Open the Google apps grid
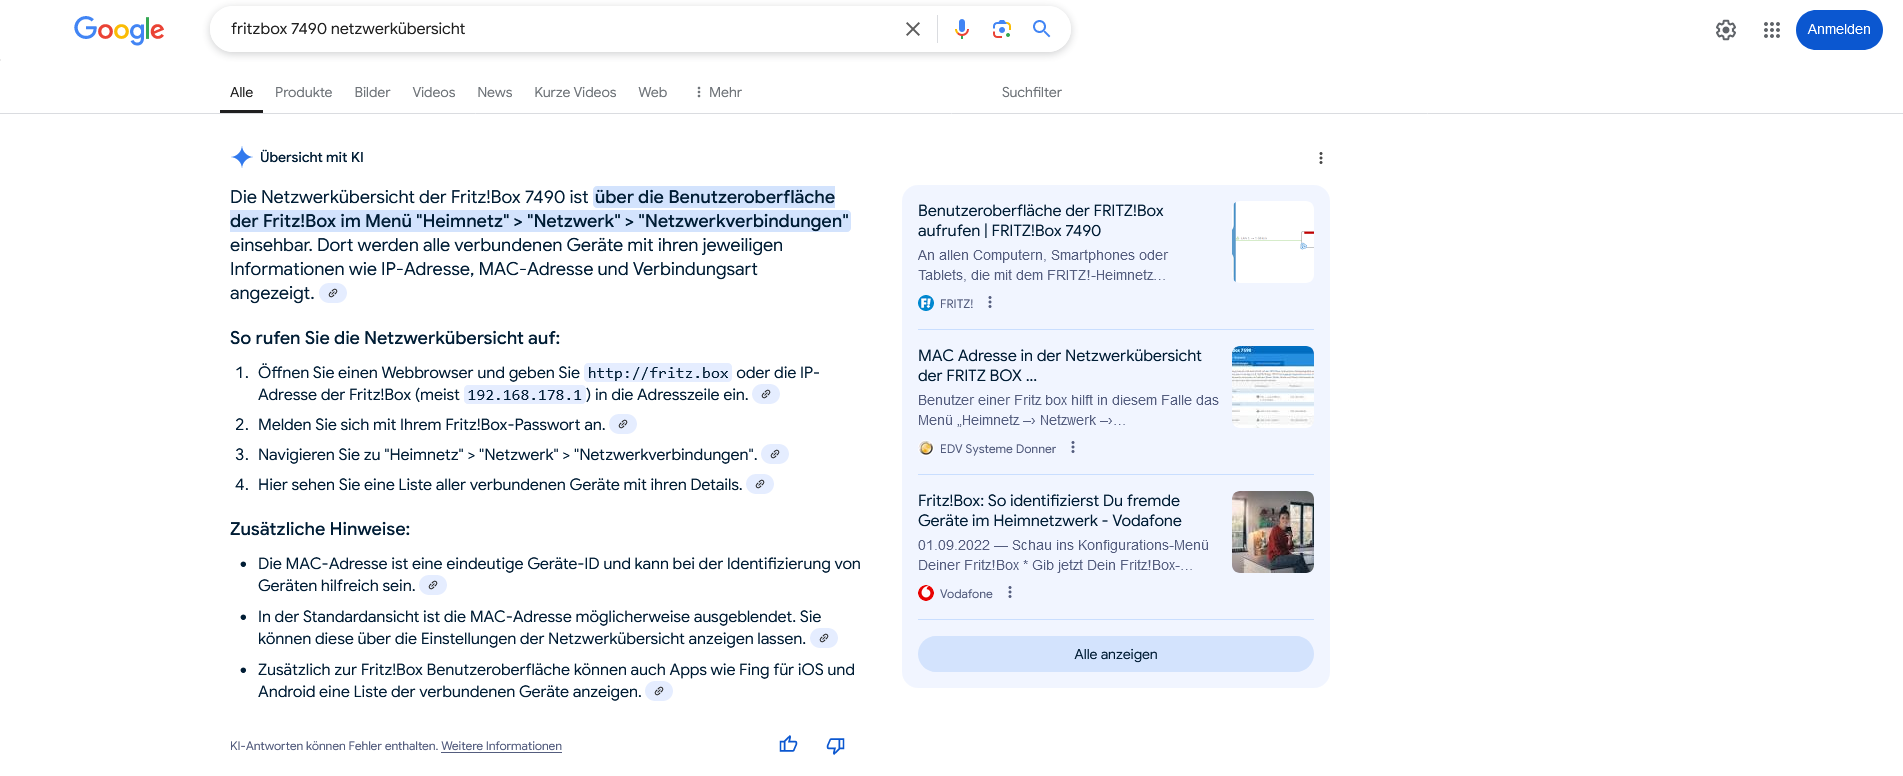 tap(1772, 30)
